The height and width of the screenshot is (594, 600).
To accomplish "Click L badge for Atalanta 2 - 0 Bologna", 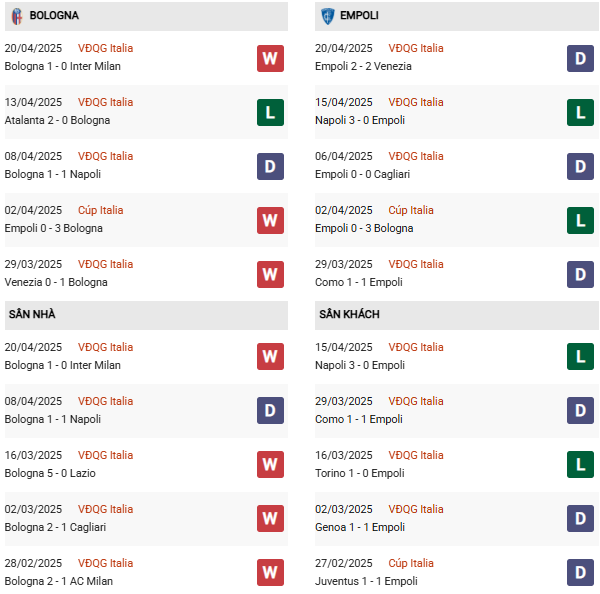I will point(270,111).
